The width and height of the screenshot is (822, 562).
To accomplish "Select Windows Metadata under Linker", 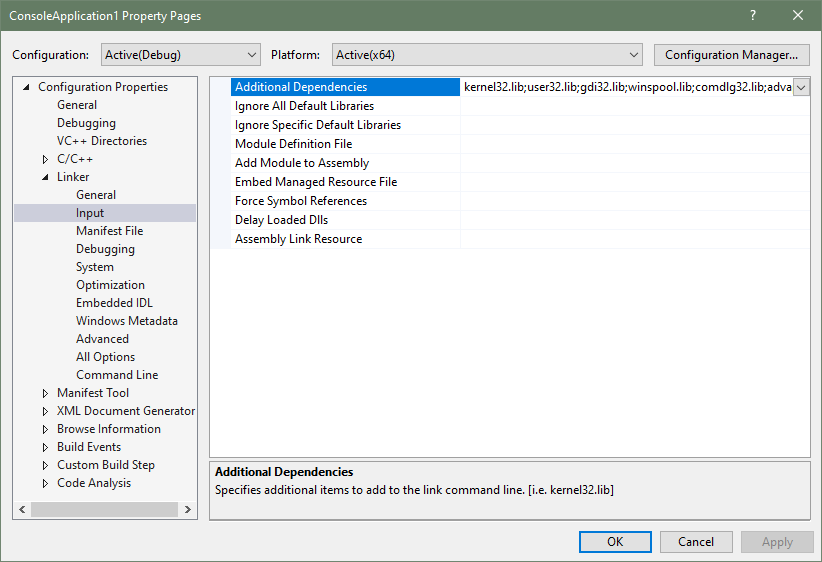I will 127,321.
